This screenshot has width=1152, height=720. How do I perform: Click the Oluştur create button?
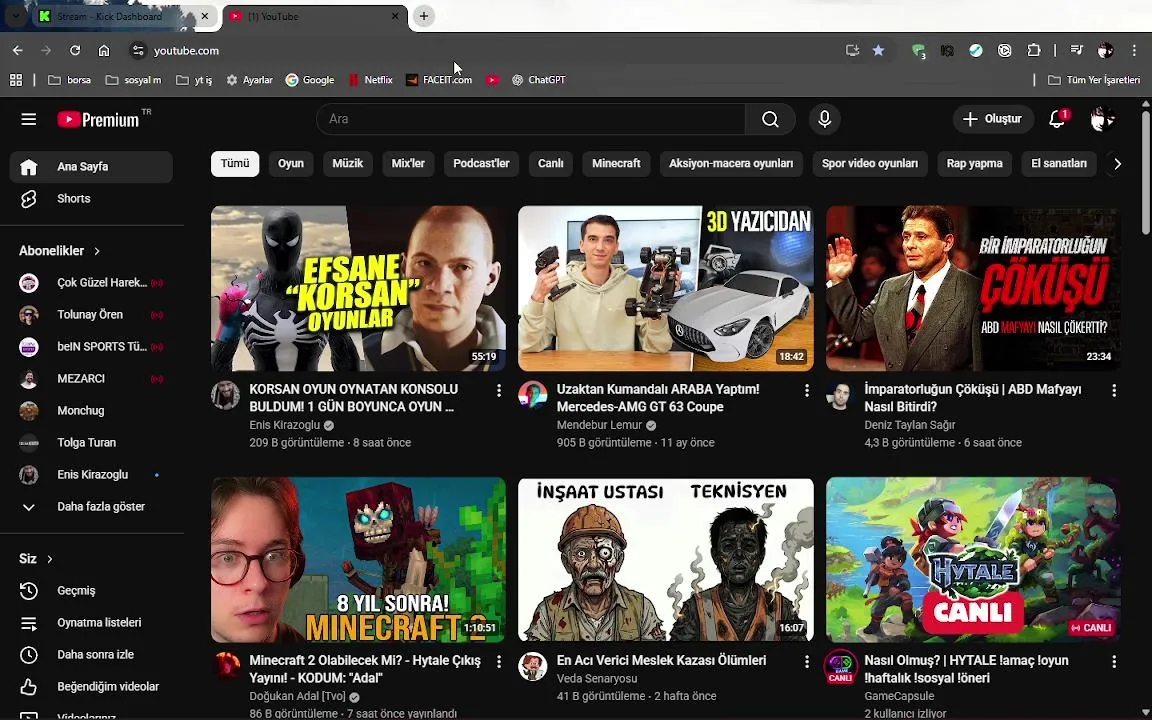[x=993, y=119]
